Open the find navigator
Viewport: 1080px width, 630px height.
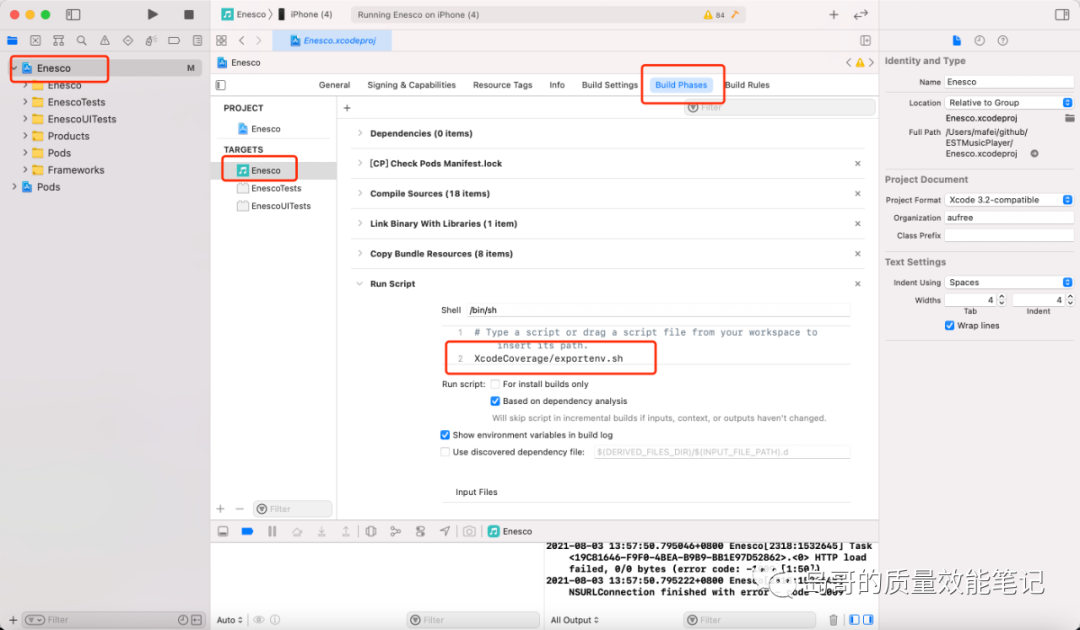tap(82, 41)
